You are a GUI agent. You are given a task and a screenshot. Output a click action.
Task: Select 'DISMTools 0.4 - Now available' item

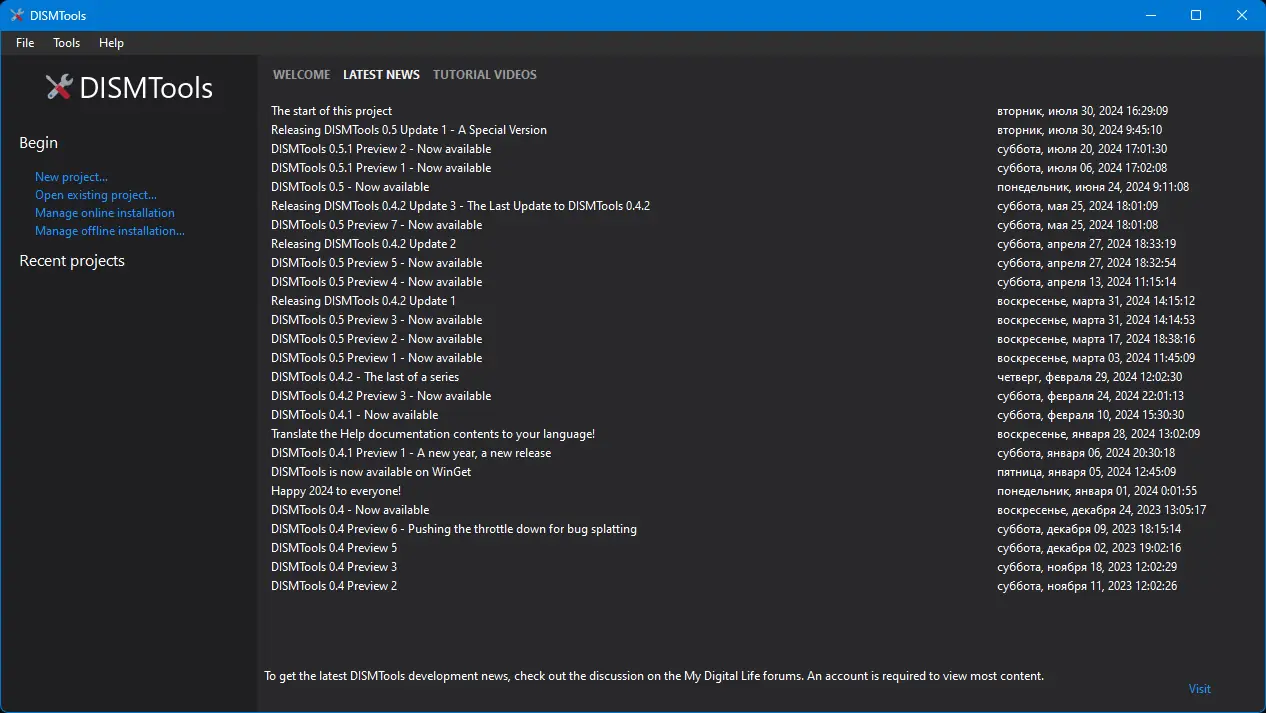(350, 510)
